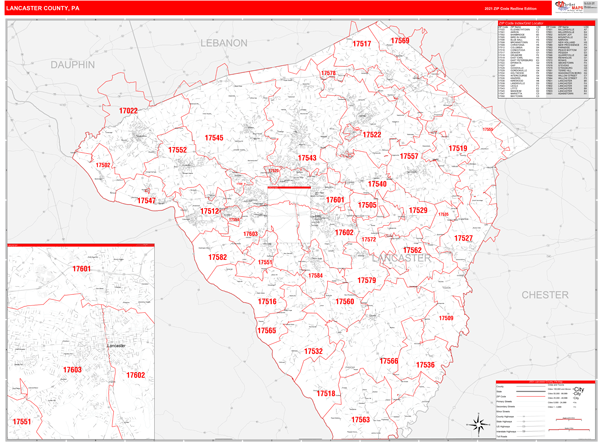Click ZIP code 17522 label
The height and width of the screenshot is (442, 600).
coord(372,135)
